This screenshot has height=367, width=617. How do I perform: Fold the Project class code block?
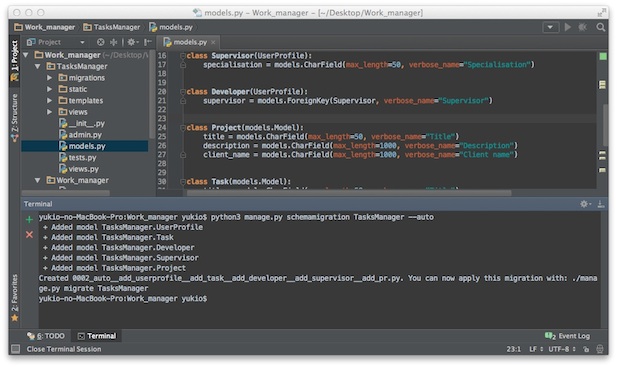183,128
